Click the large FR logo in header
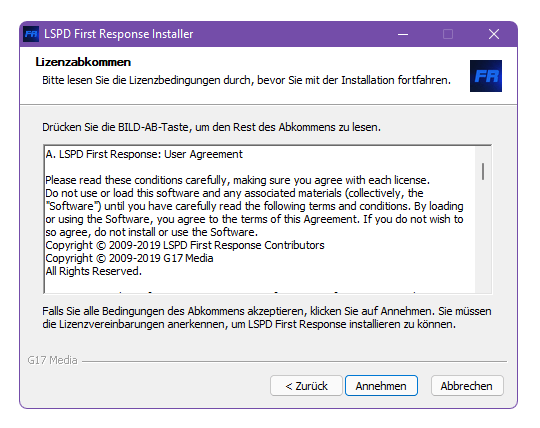 [x=486, y=76]
